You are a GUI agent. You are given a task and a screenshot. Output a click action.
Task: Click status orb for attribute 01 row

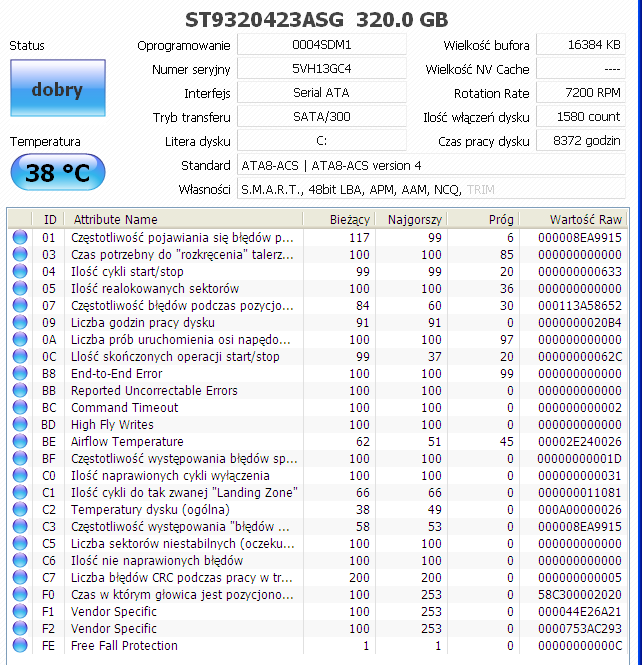tap(20, 237)
